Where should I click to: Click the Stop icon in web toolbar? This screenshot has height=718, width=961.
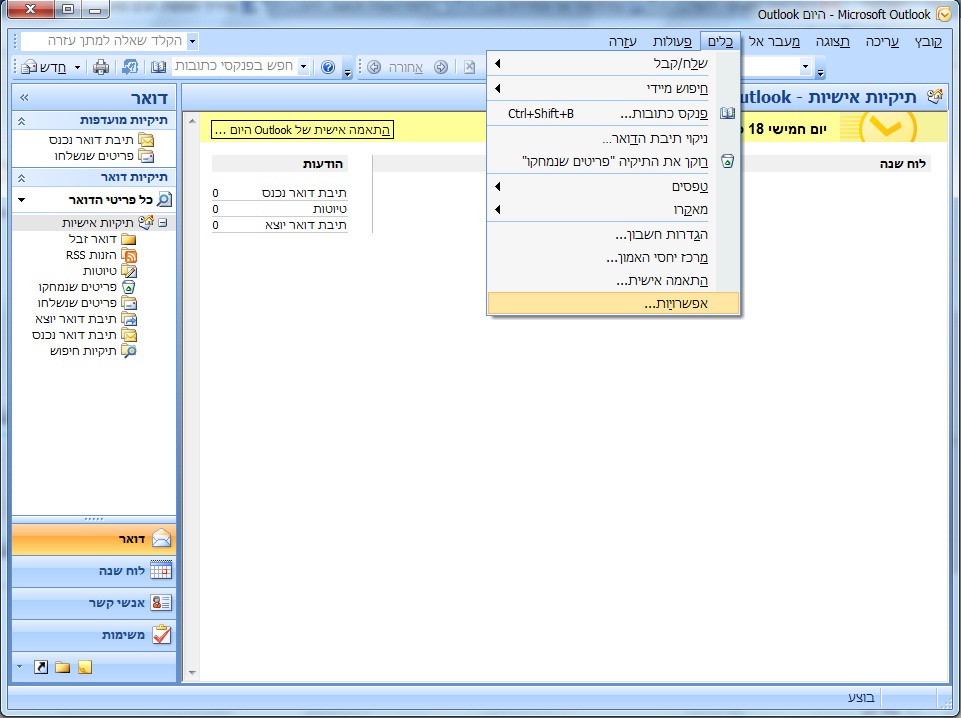469,67
